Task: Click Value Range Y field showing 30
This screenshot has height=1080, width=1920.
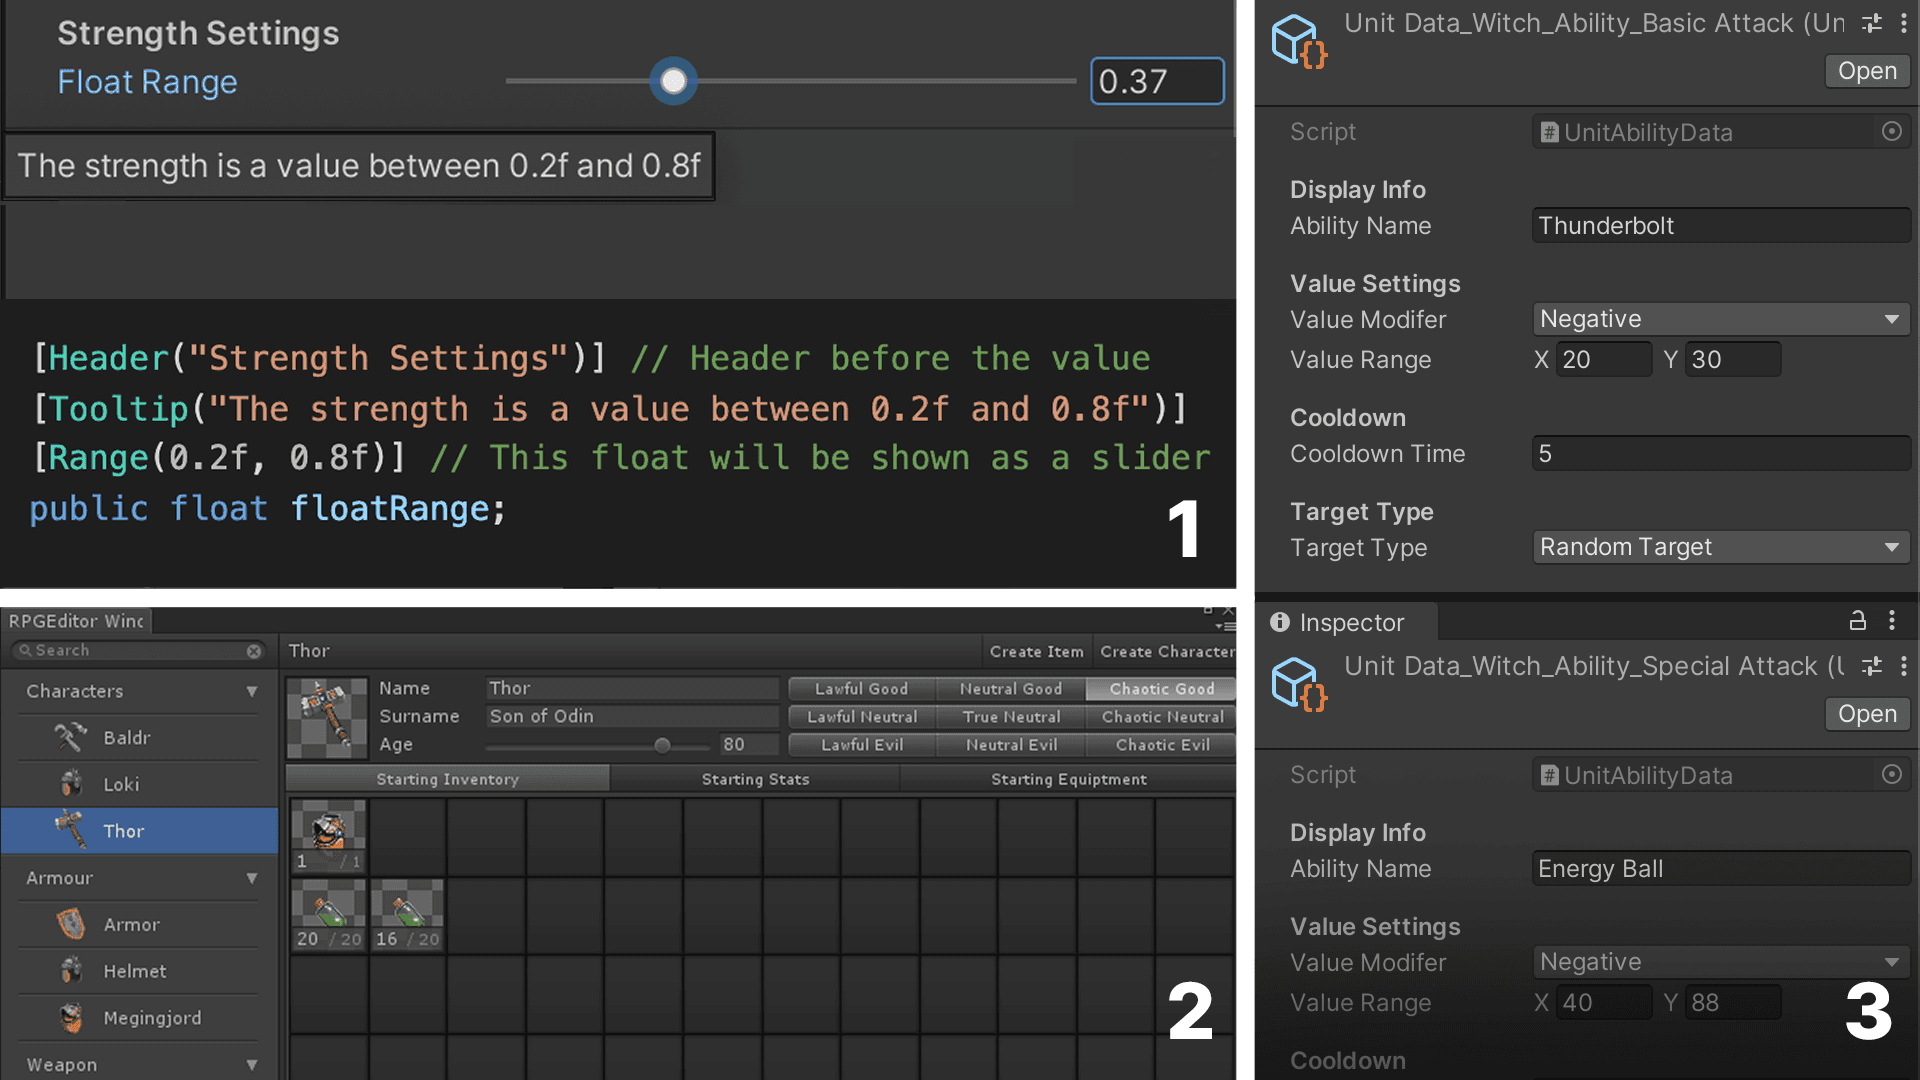Action: click(1733, 359)
